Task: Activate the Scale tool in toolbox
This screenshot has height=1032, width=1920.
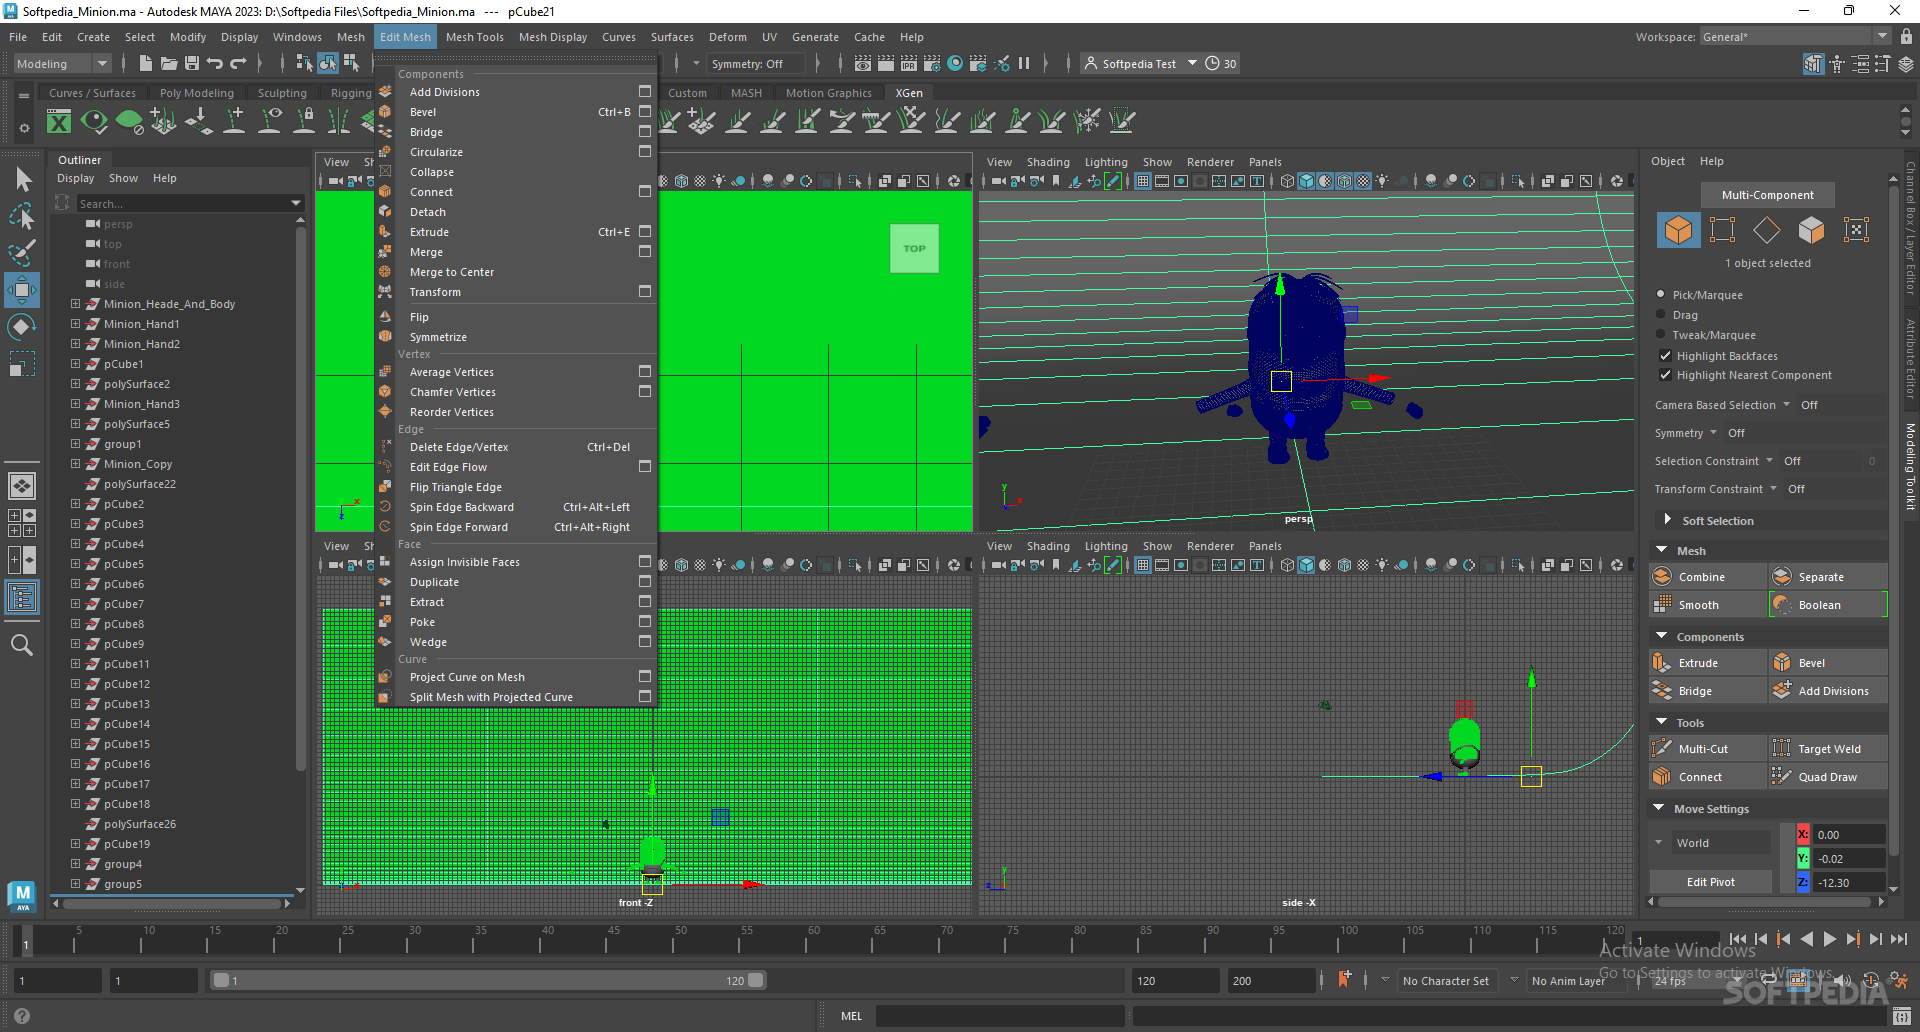Action: (x=22, y=364)
